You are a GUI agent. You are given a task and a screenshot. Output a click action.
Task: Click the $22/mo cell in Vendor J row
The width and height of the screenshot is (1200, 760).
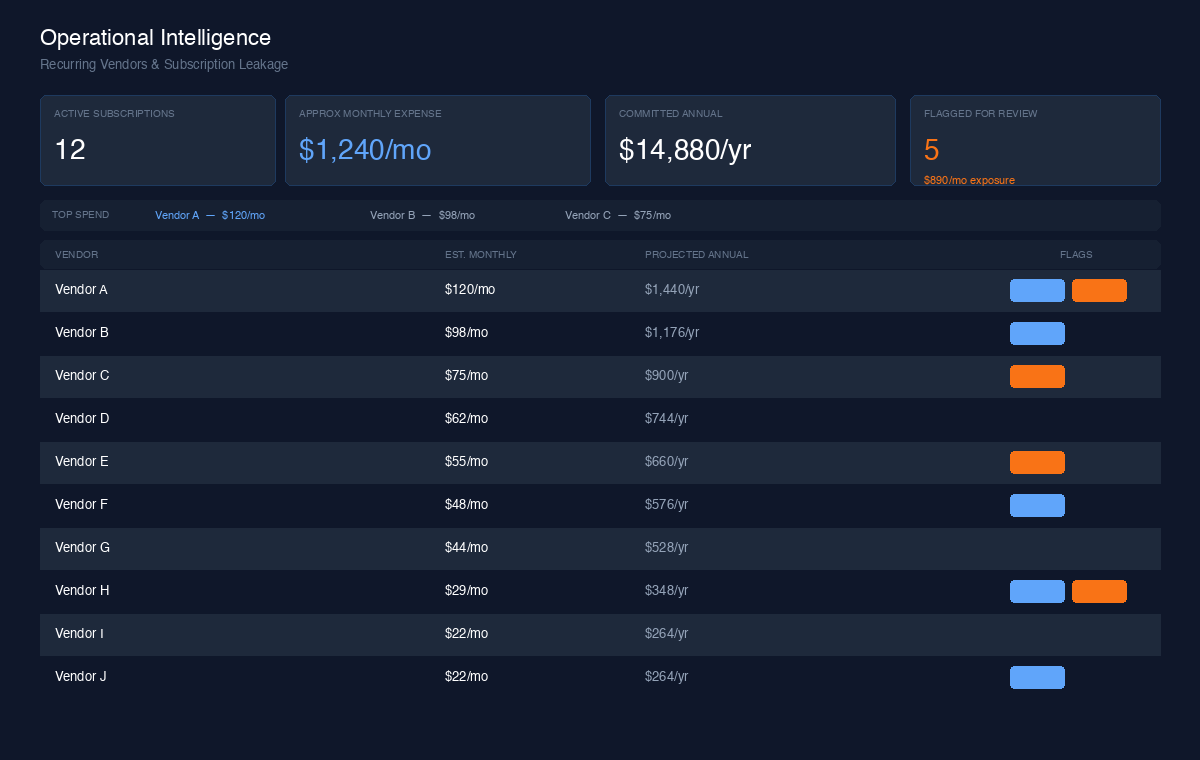(467, 677)
